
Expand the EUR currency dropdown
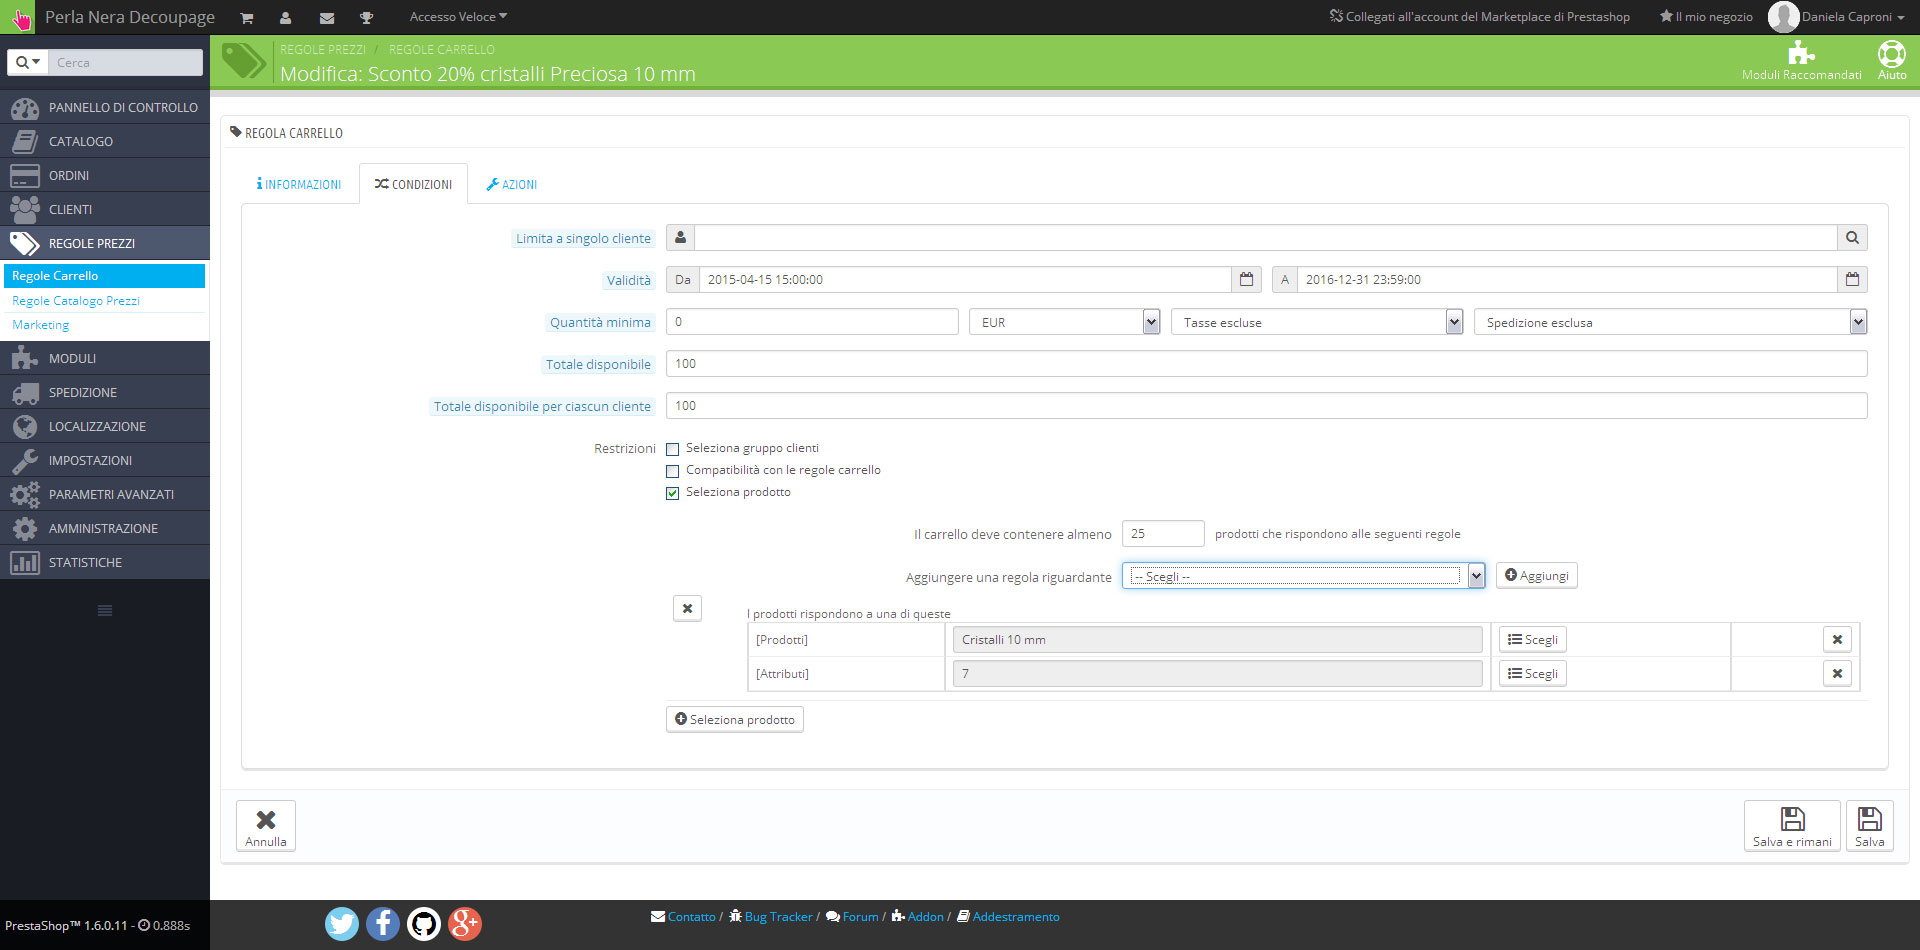point(1064,322)
